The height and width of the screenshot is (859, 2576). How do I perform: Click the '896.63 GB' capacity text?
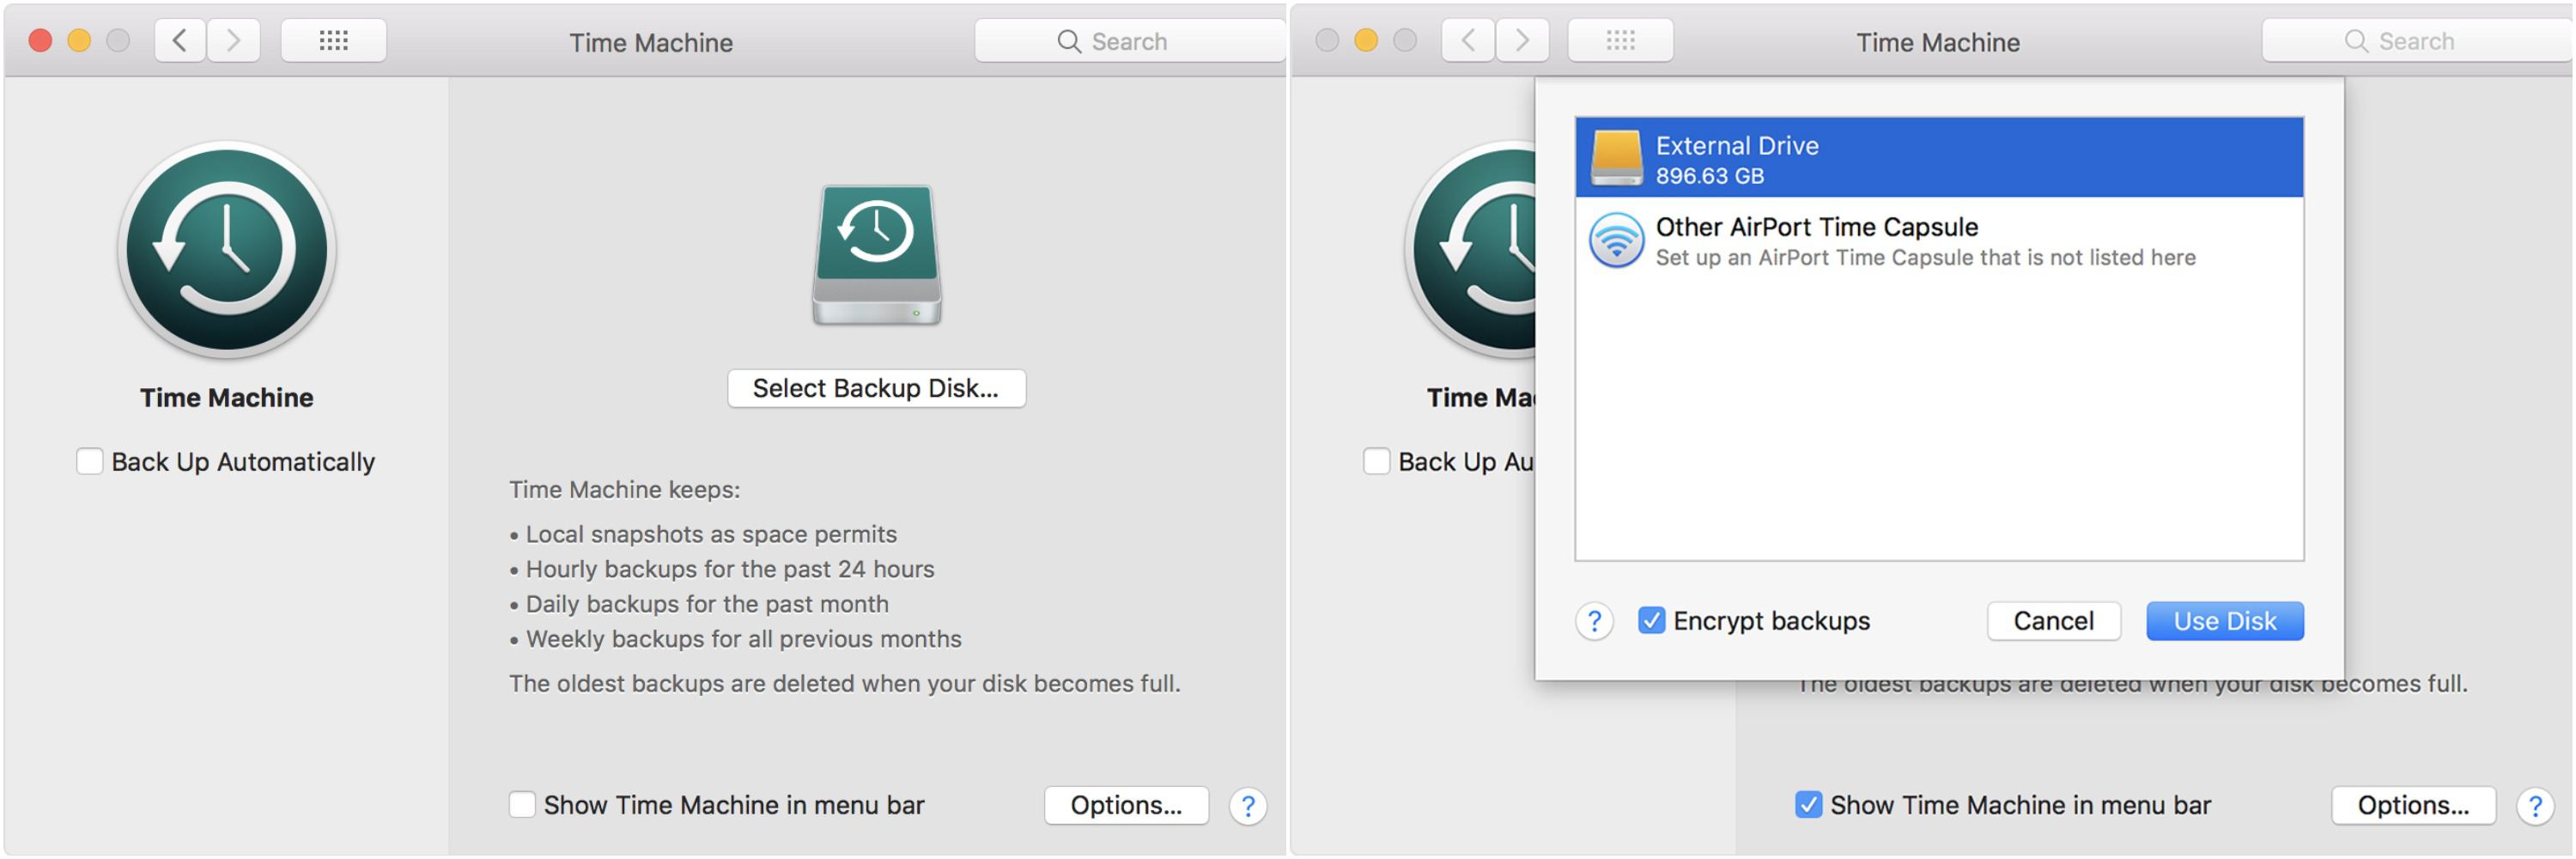(x=1710, y=176)
